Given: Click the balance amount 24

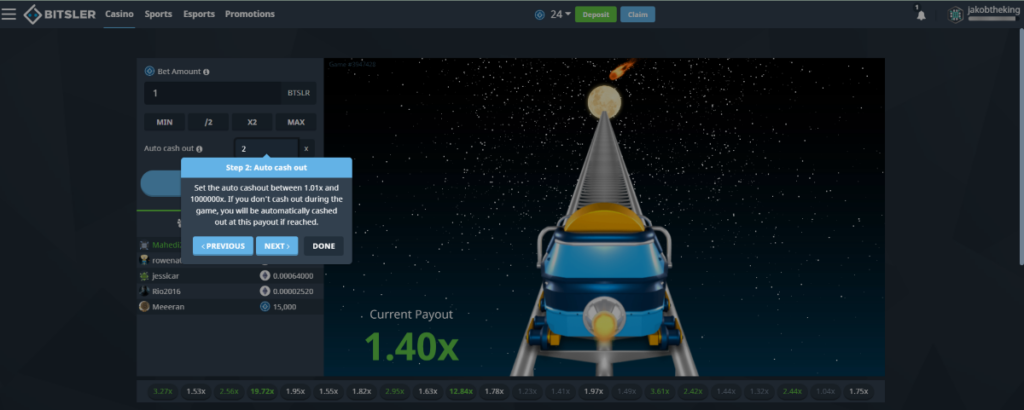Looking at the screenshot, I should point(556,14).
